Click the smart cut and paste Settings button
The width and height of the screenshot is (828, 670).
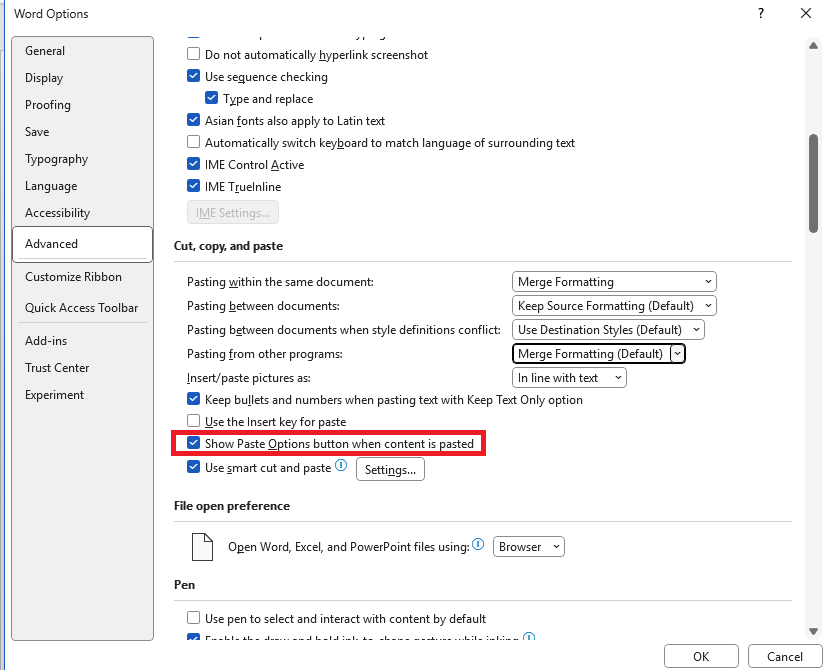pyautogui.click(x=390, y=468)
